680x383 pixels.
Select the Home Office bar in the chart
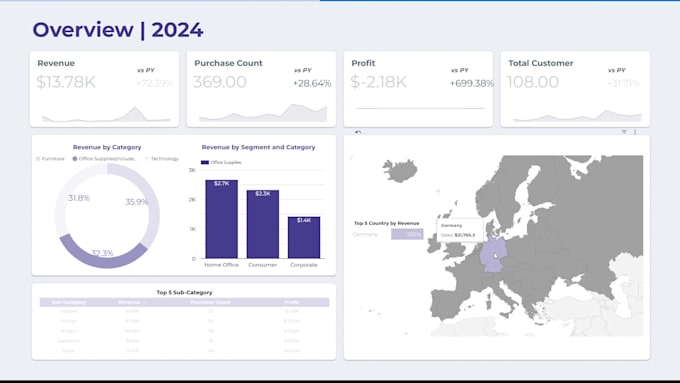(x=222, y=219)
